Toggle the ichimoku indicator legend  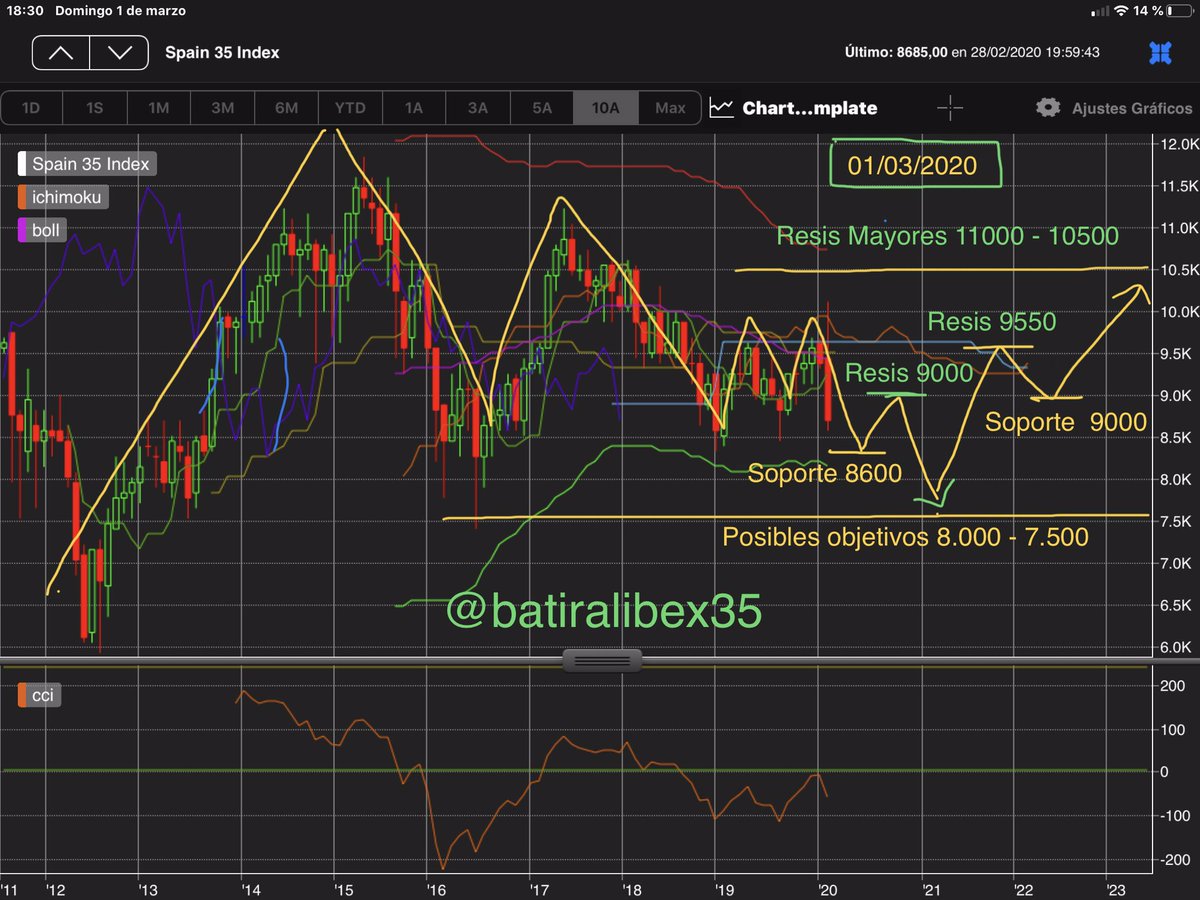point(62,197)
